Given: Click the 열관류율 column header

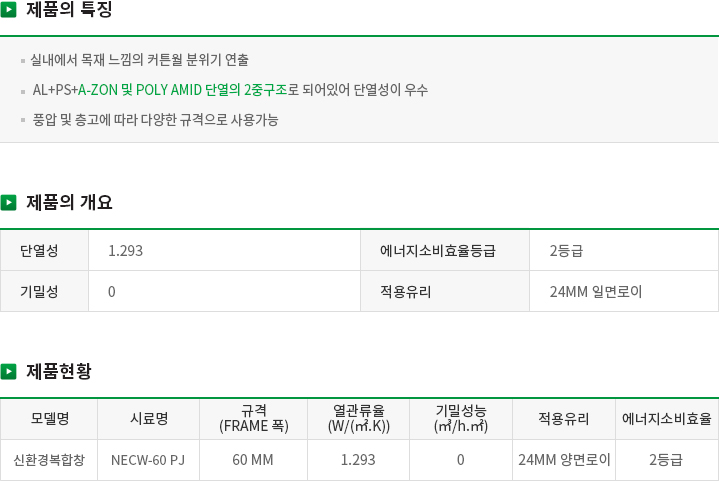Looking at the screenshot, I should 359,419.
